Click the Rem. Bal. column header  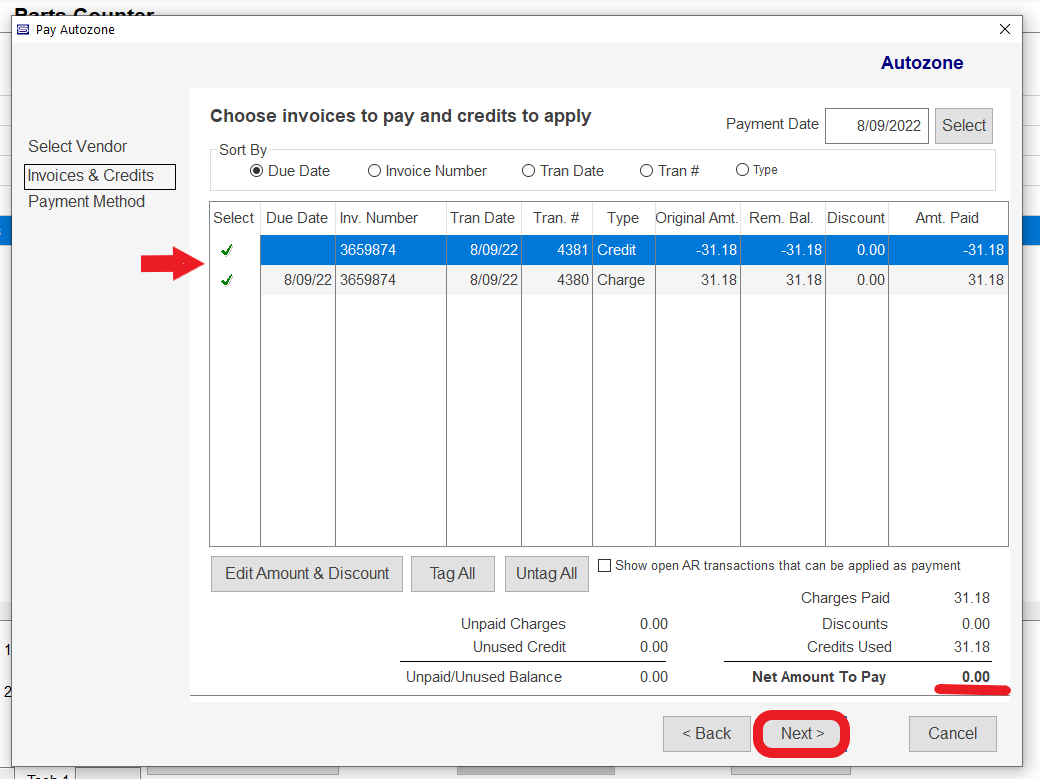[782, 218]
